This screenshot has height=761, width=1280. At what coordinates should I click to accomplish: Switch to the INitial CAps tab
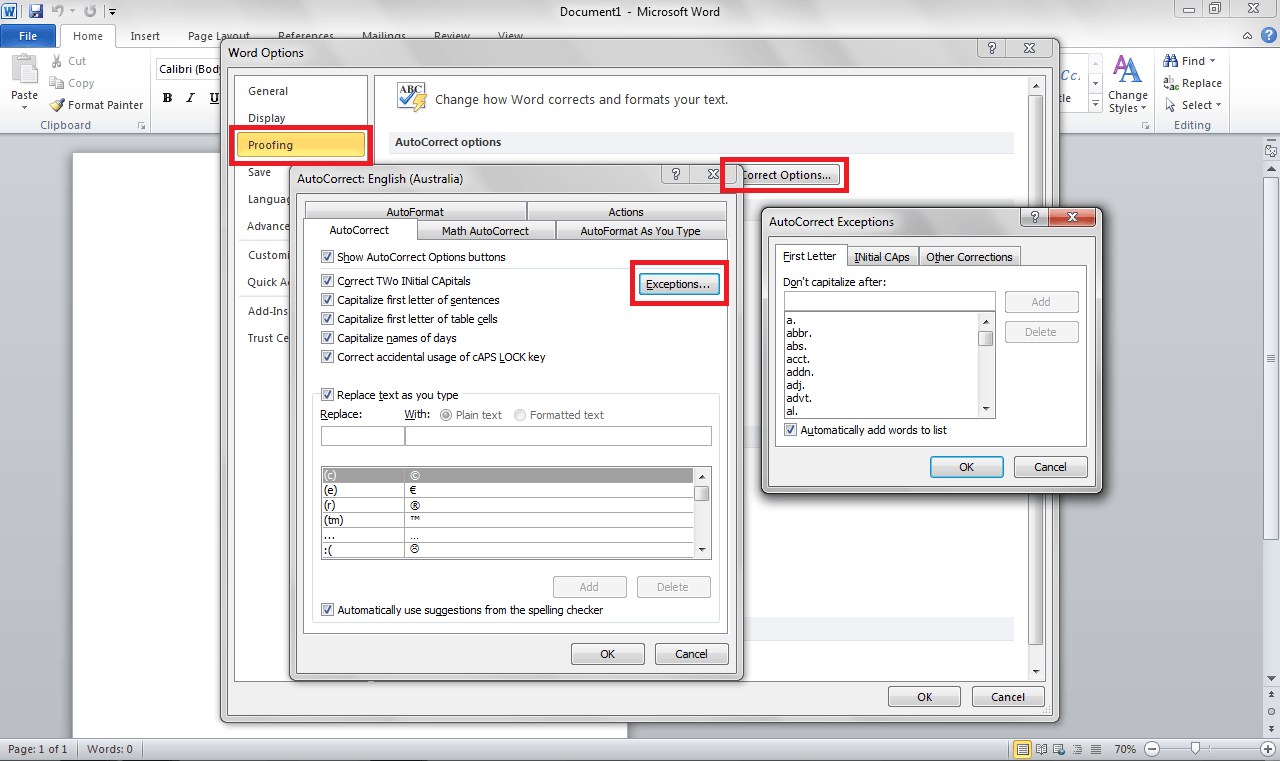pyautogui.click(x=882, y=257)
